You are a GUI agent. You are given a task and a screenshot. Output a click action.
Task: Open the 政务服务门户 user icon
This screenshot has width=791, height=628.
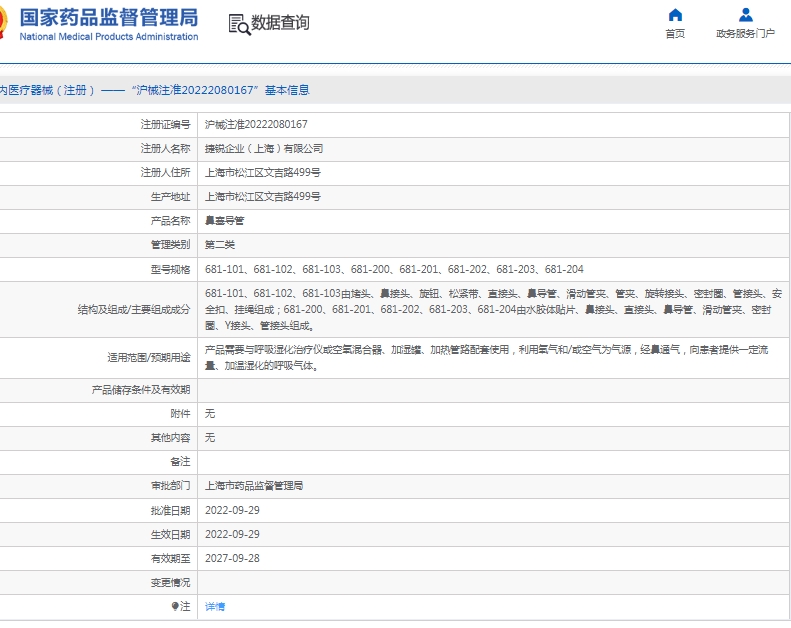[x=746, y=15]
